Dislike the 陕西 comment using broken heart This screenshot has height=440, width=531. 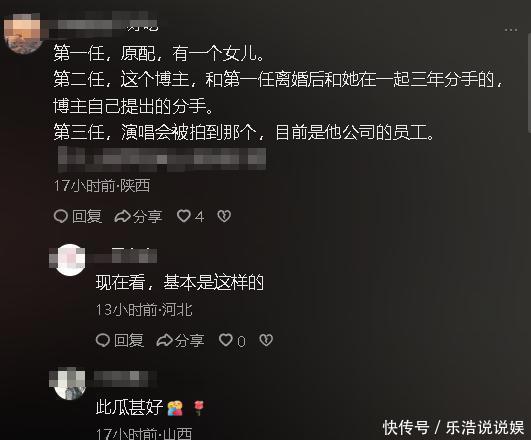tap(224, 216)
